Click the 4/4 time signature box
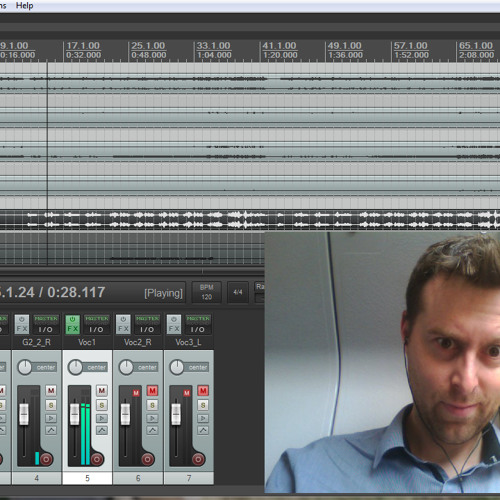 click(x=238, y=292)
